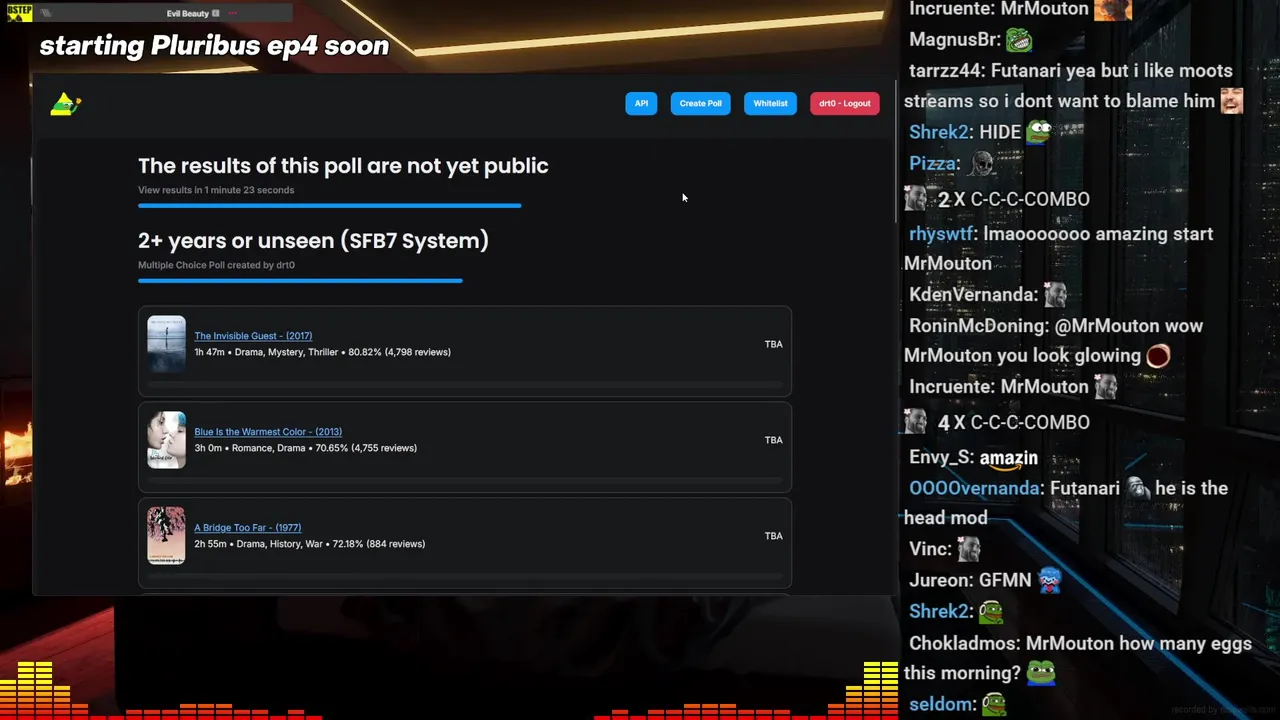Click the Create Poll button
Image resolution: width=1280 pixels, height=720 pixels.
tap(701, 103)
